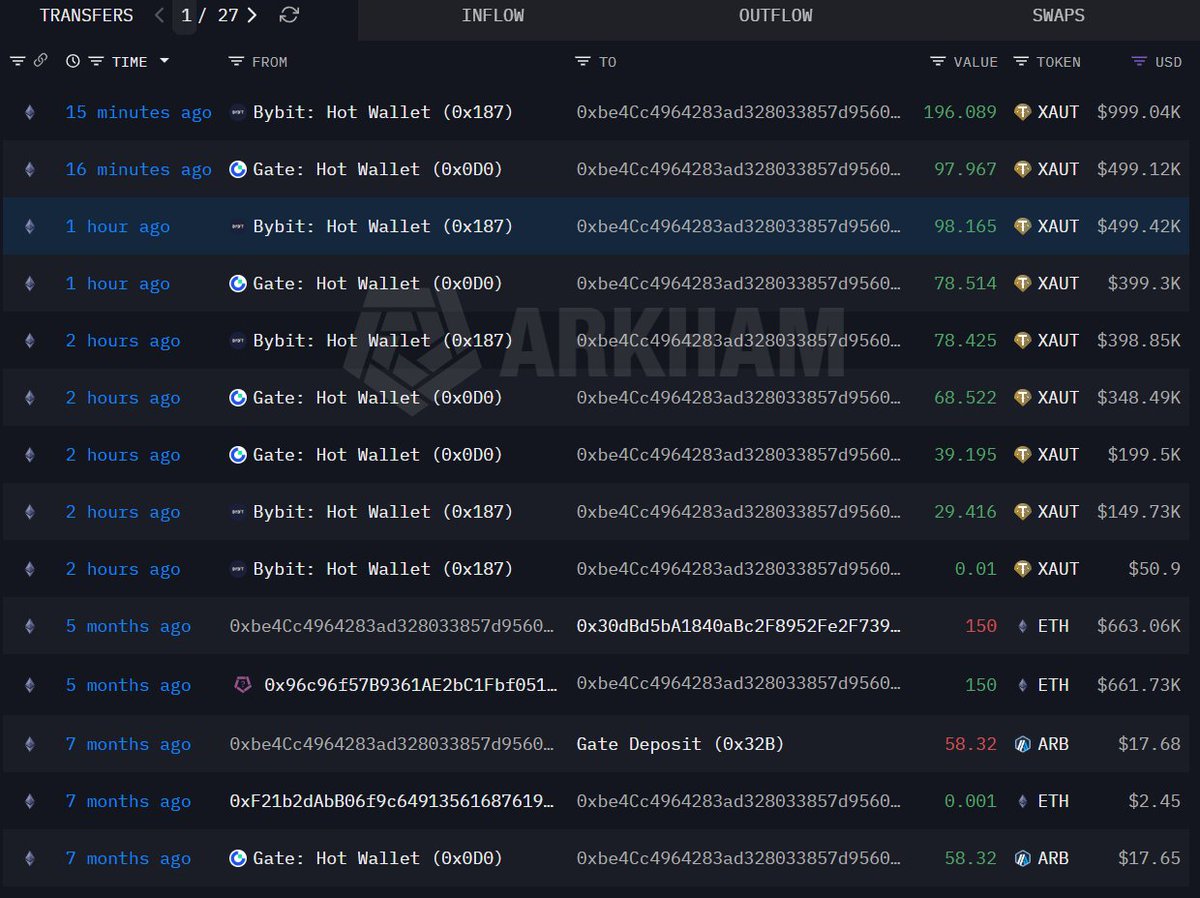Viewport: 1200px width, 898px height.
Task: Switch to the INFLOW tab
Action: point(493,16)
